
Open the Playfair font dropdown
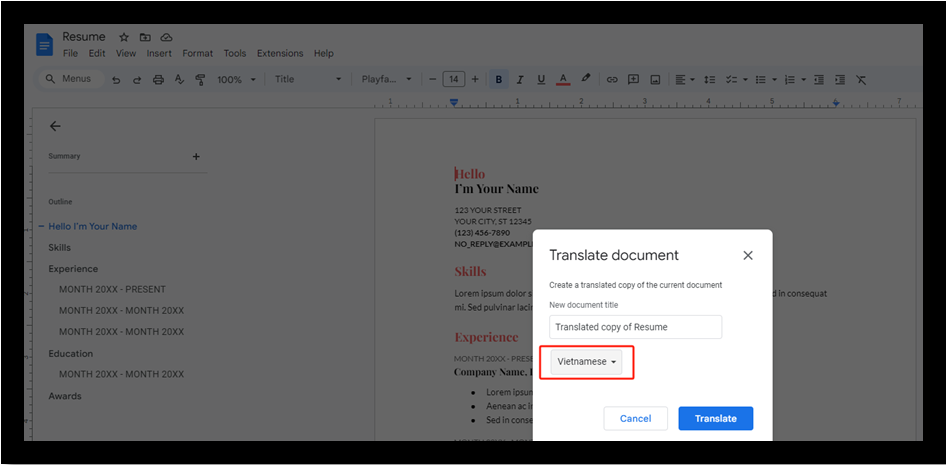point(387,79)
